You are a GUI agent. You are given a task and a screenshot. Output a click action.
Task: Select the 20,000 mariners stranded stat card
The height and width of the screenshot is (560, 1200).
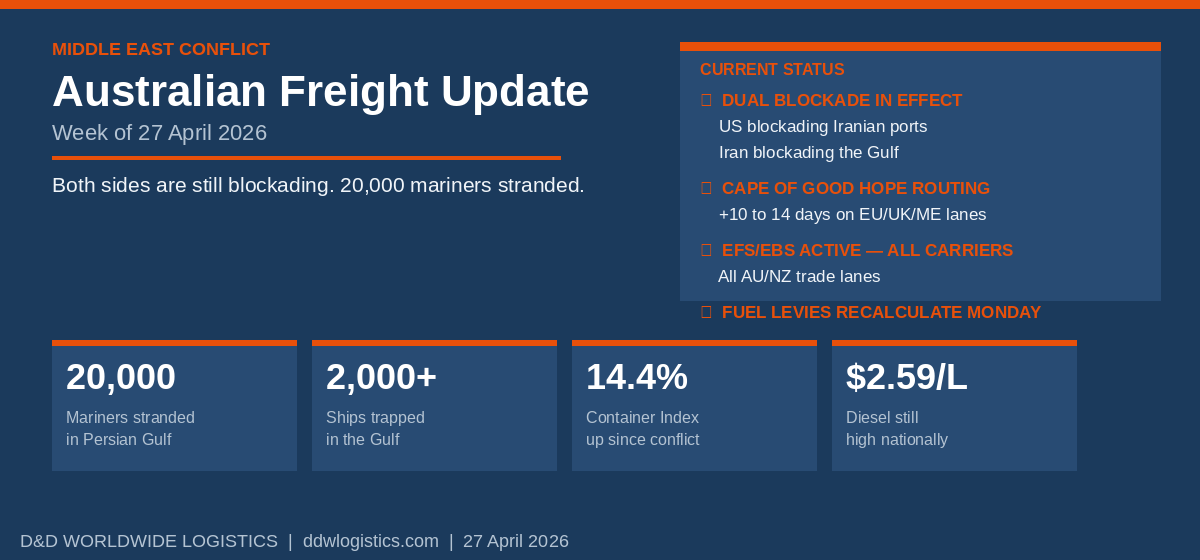pos(174,406)
